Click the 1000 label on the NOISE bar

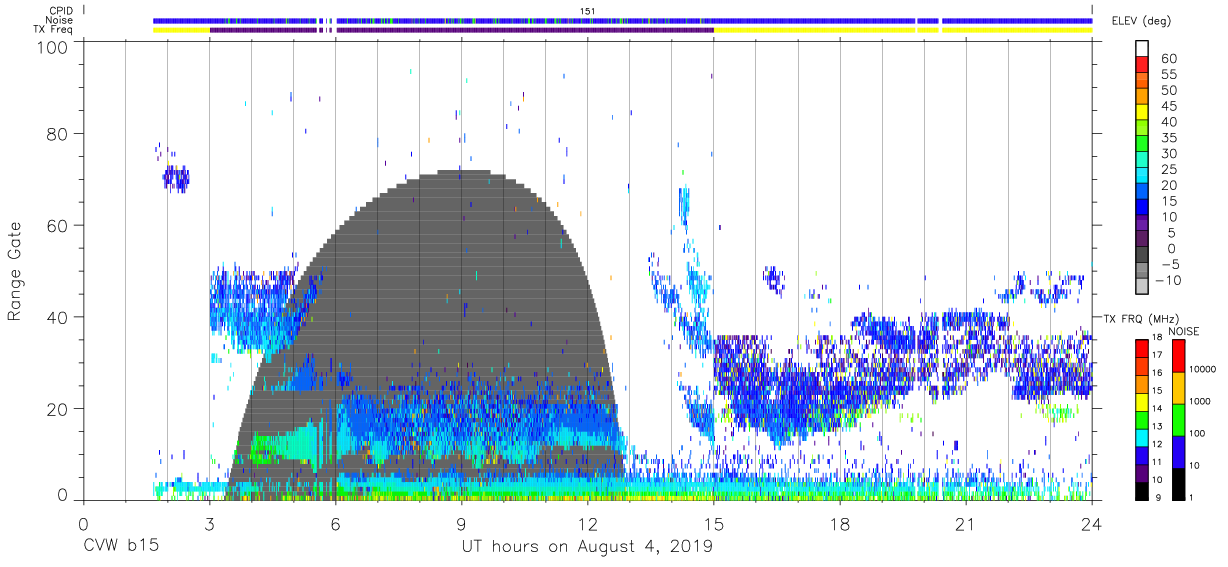click(1200, 401)
